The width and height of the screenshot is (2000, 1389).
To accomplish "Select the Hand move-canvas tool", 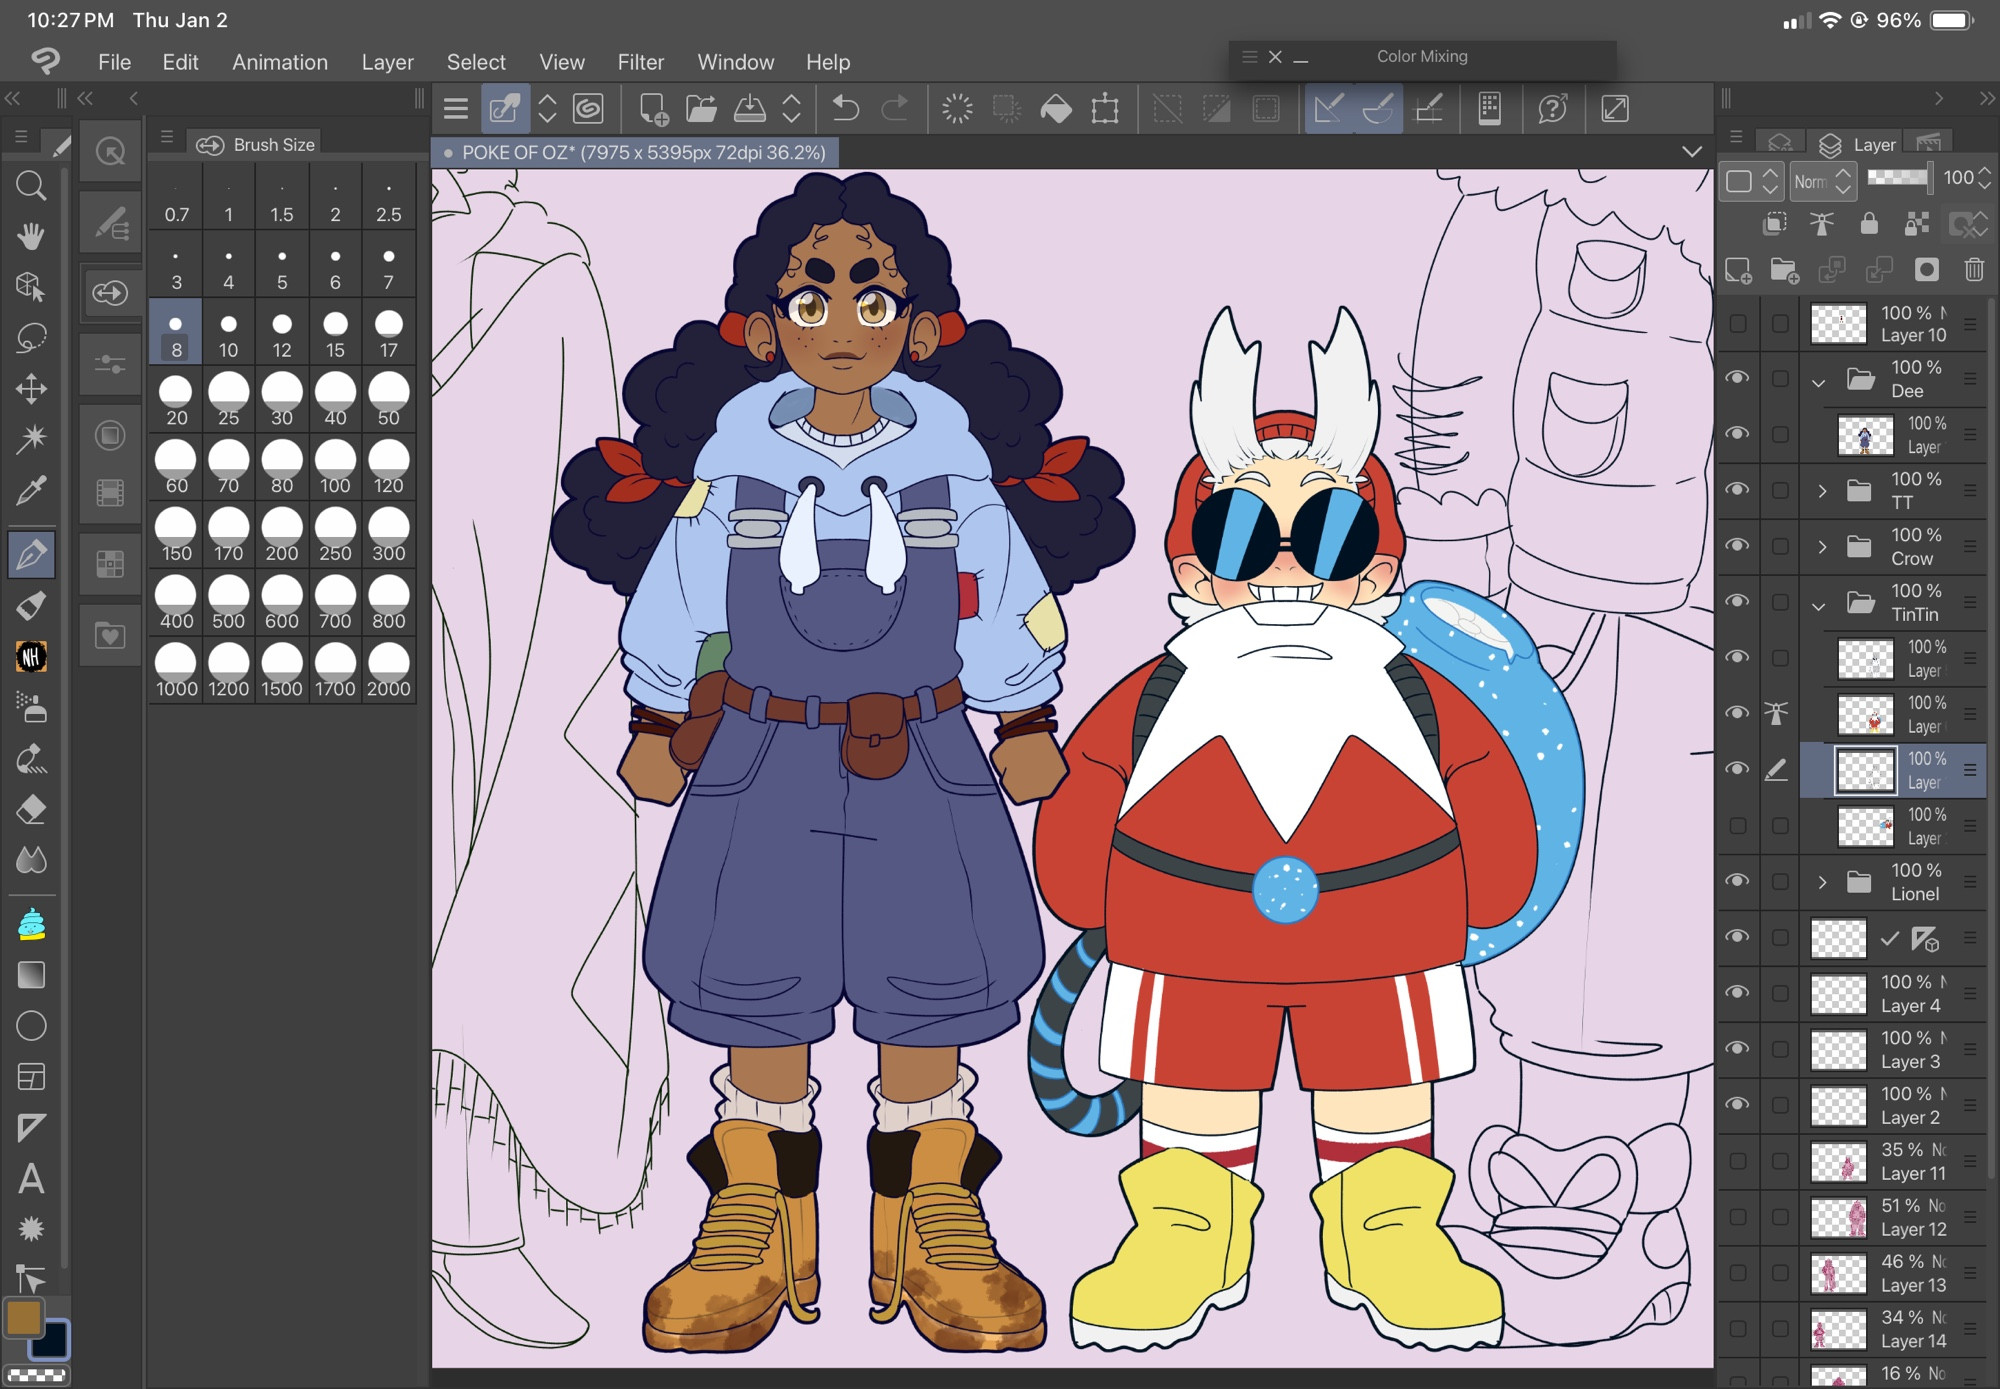I will tap(31, 236).
